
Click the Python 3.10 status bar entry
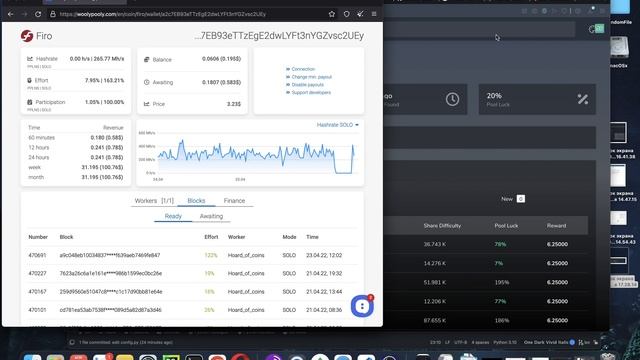point(505,342)
